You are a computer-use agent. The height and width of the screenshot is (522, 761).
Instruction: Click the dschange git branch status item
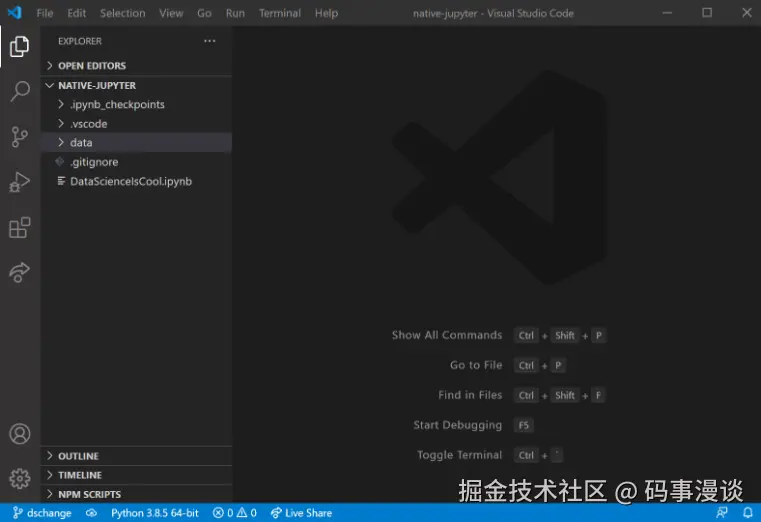click(x=42, y=513)
